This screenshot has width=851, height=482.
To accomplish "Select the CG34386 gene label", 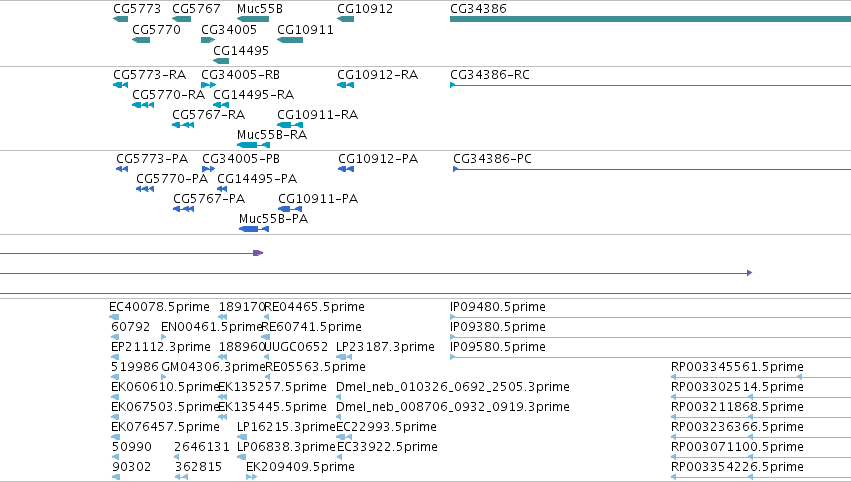I will 478,9.
